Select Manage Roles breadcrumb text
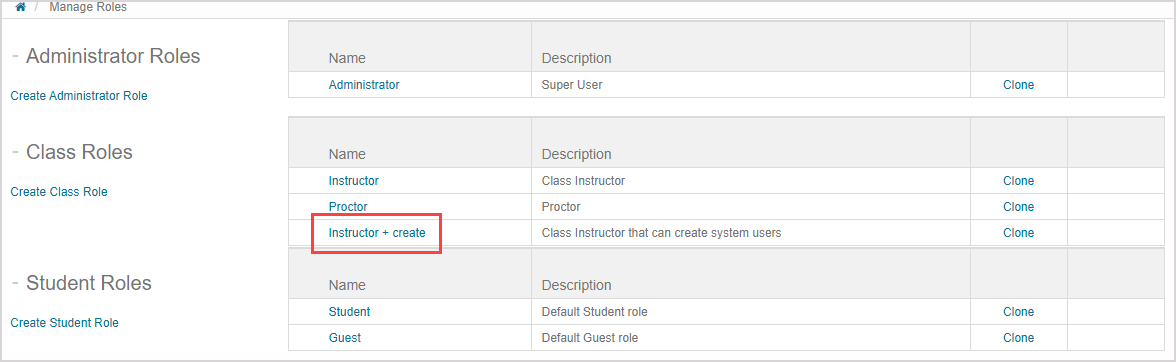 tap(88, 7)
